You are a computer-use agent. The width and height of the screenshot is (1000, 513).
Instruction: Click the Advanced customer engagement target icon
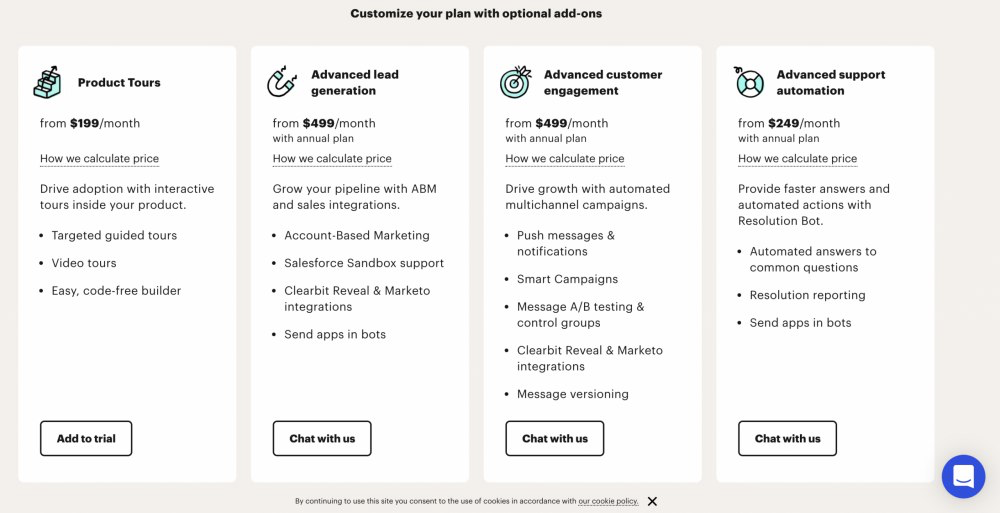pyautogui.click(x=515, y=83)
